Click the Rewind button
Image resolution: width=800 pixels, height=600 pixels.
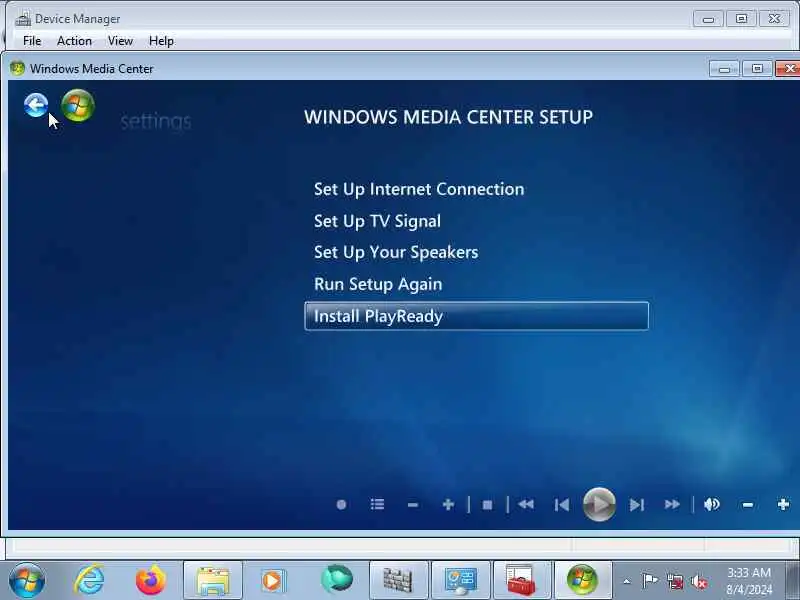click(x=526, y=505)
